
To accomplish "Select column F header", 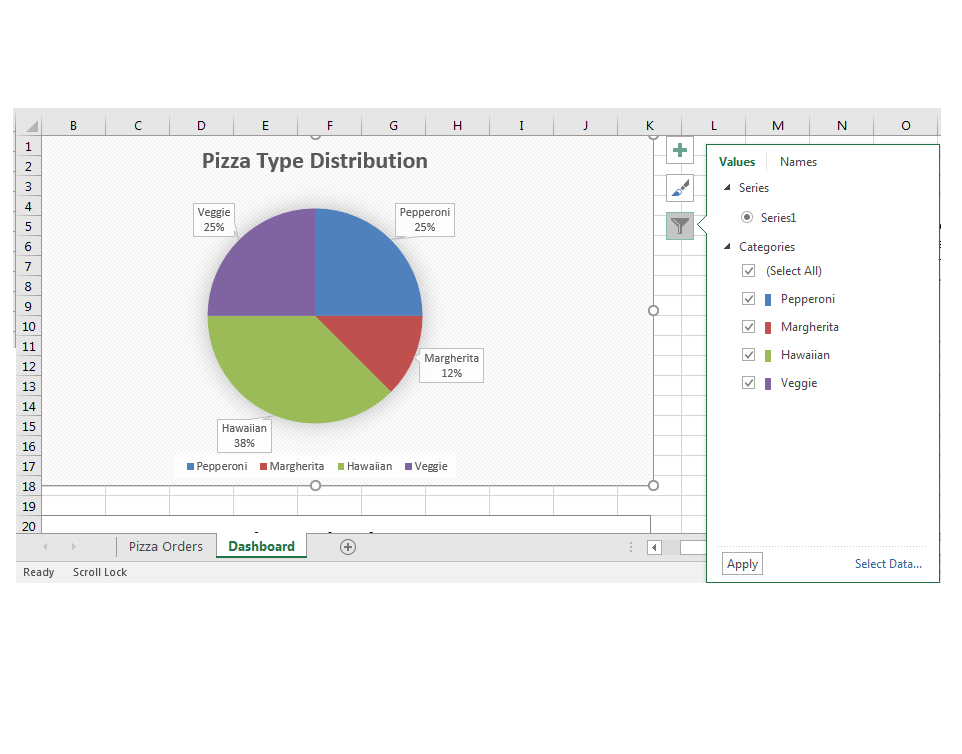I will (329, 126).
